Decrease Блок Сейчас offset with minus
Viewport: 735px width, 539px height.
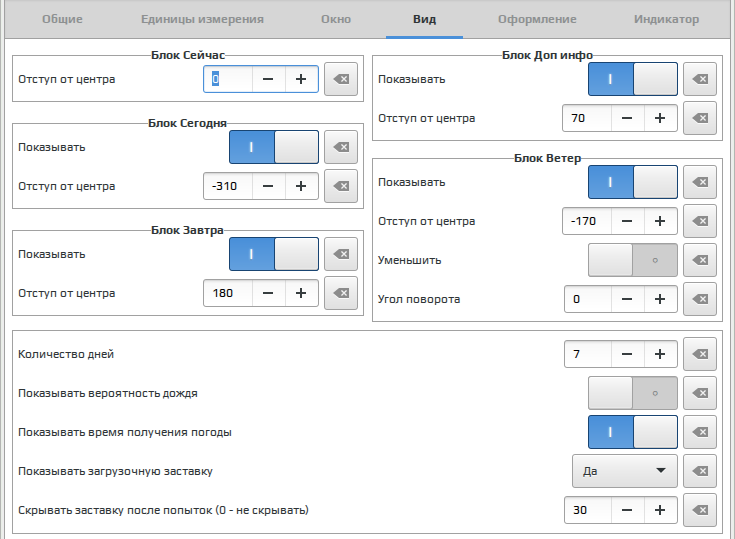[268, 79]
